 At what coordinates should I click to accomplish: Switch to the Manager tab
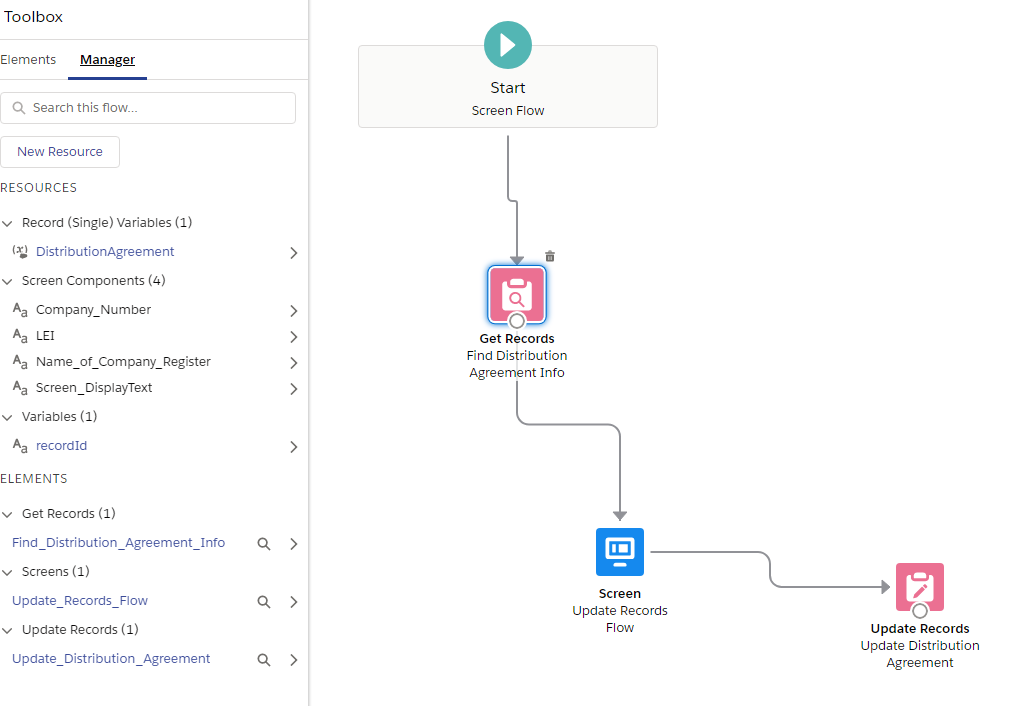tap(107, 60)
